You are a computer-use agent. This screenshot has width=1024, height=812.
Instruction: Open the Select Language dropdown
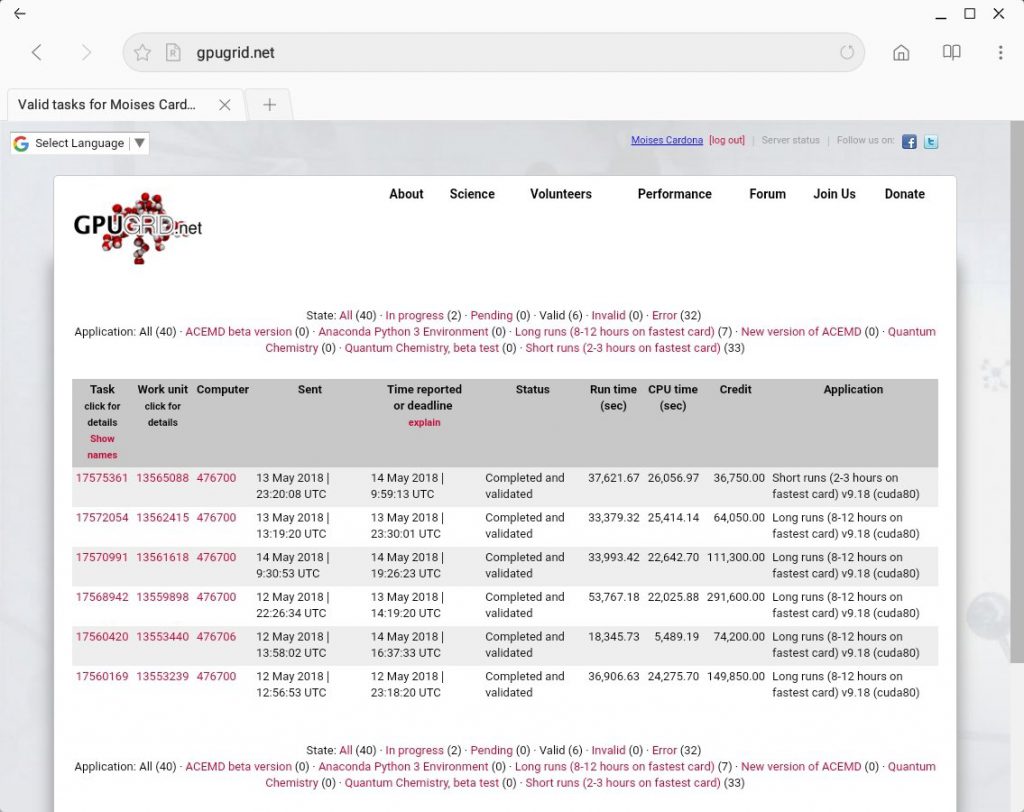[80, 143]
